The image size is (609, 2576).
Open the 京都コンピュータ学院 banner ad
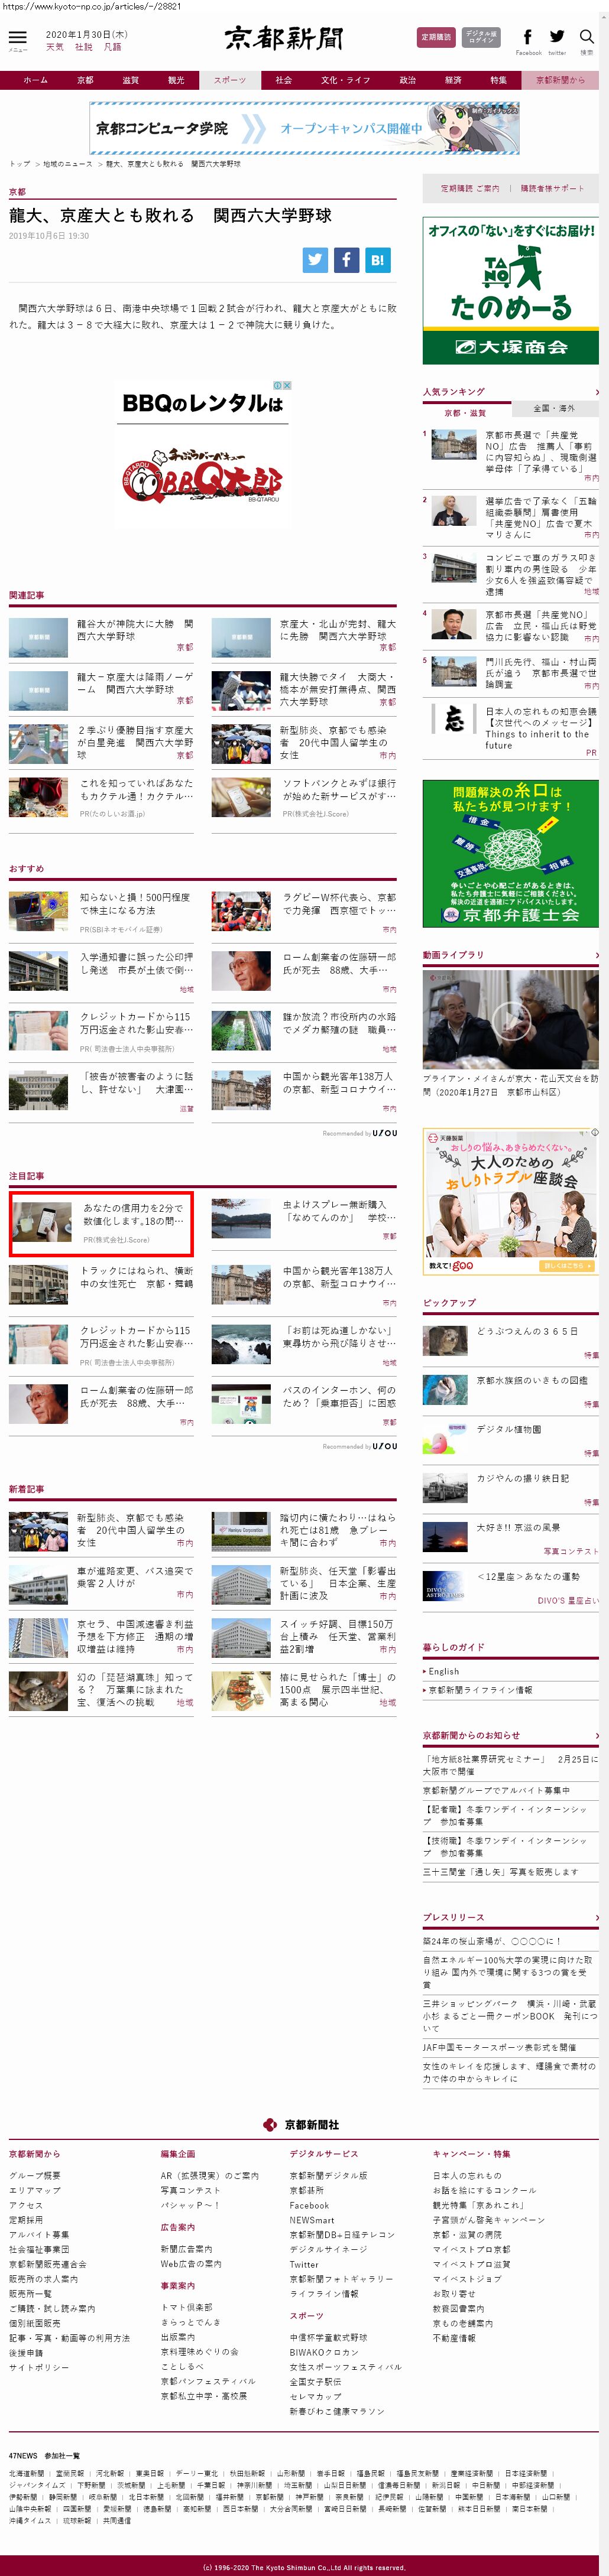305,128
